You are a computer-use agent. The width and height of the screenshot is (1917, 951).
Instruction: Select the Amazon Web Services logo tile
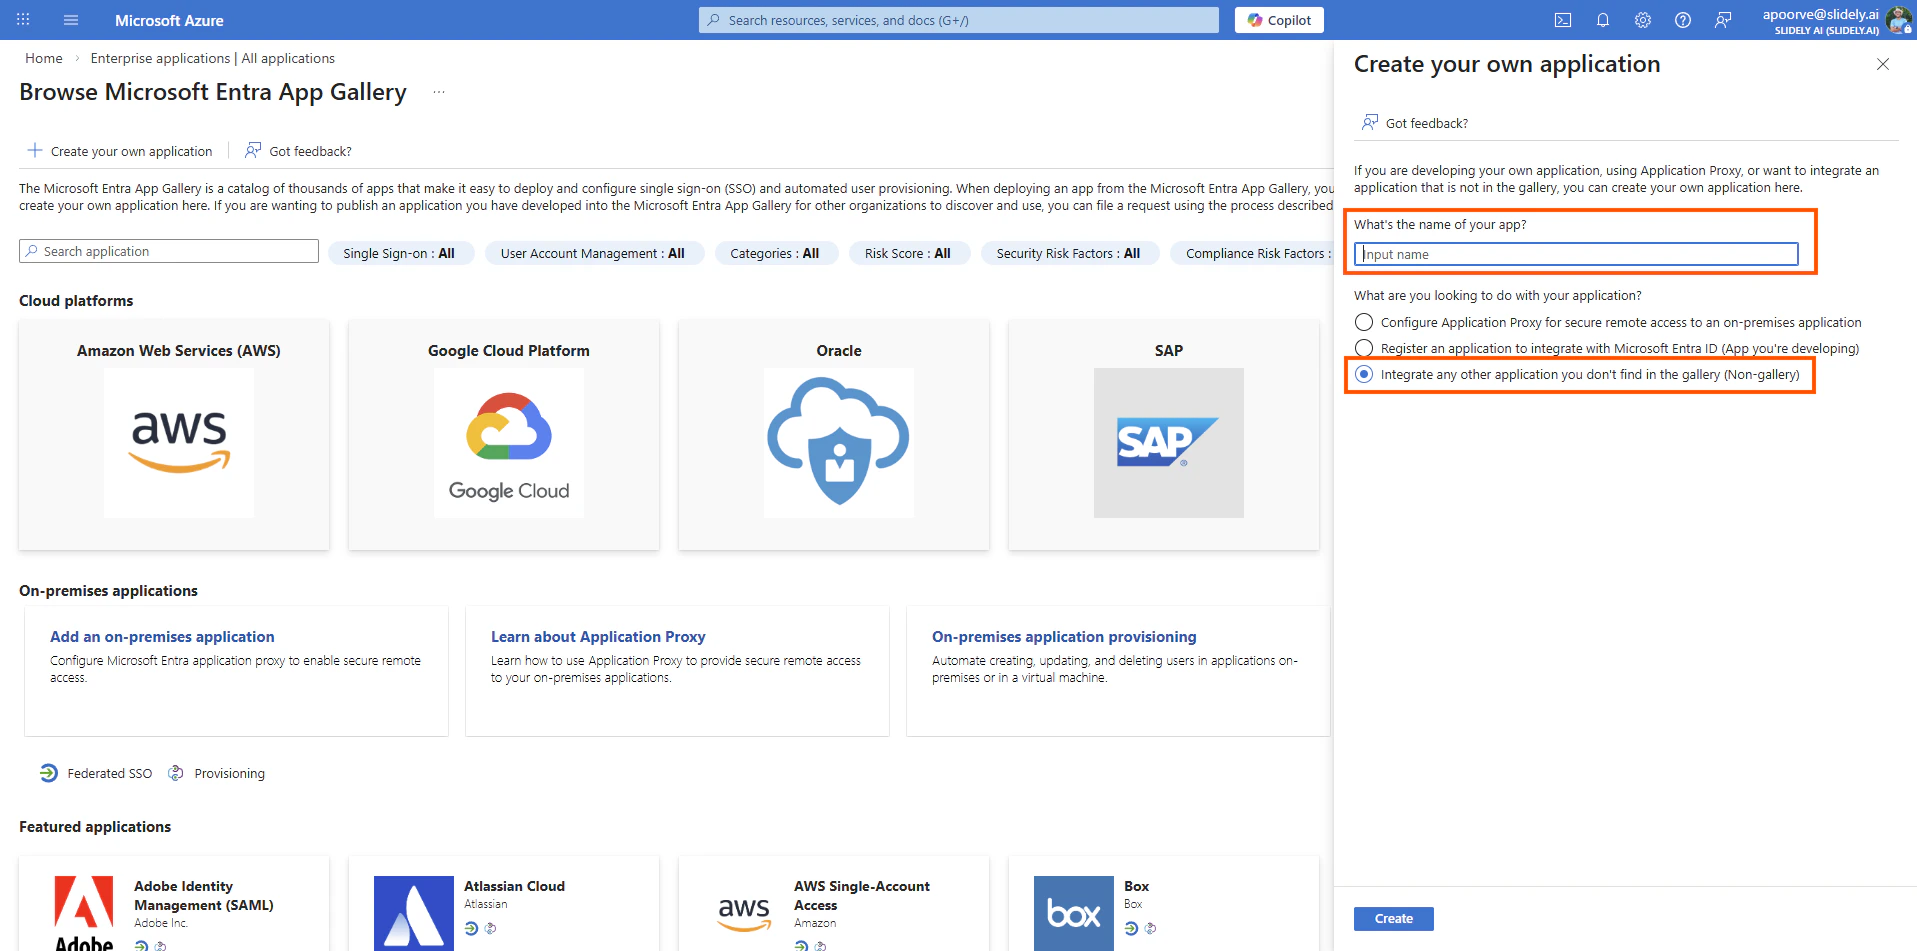coord(179,443)
